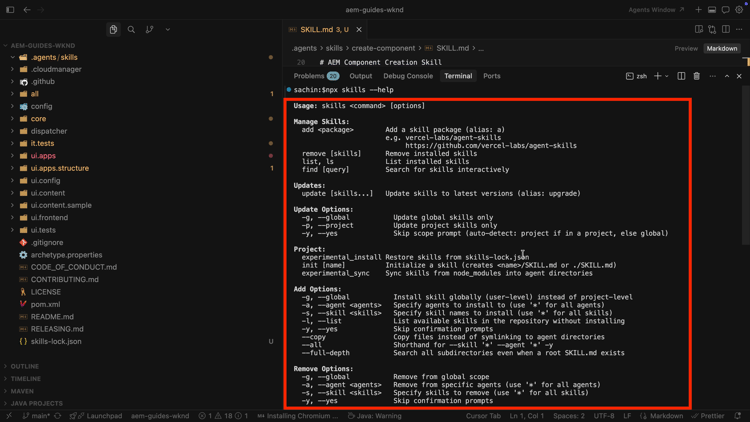Open the Problems tab
750x422 pixels.
(316, 76)
